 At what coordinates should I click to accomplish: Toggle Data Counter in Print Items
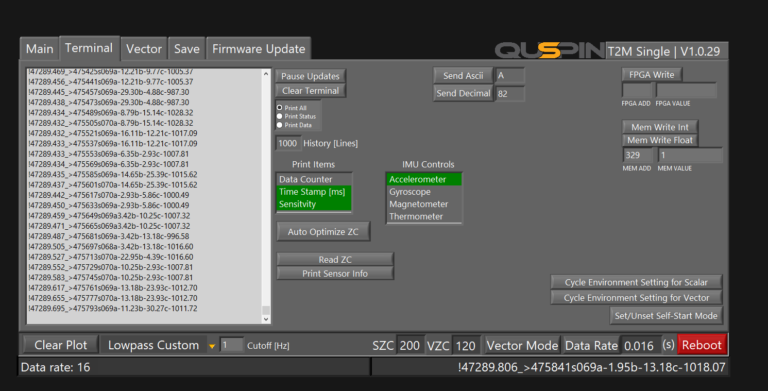pyautogui.click(x=314, y=179)
